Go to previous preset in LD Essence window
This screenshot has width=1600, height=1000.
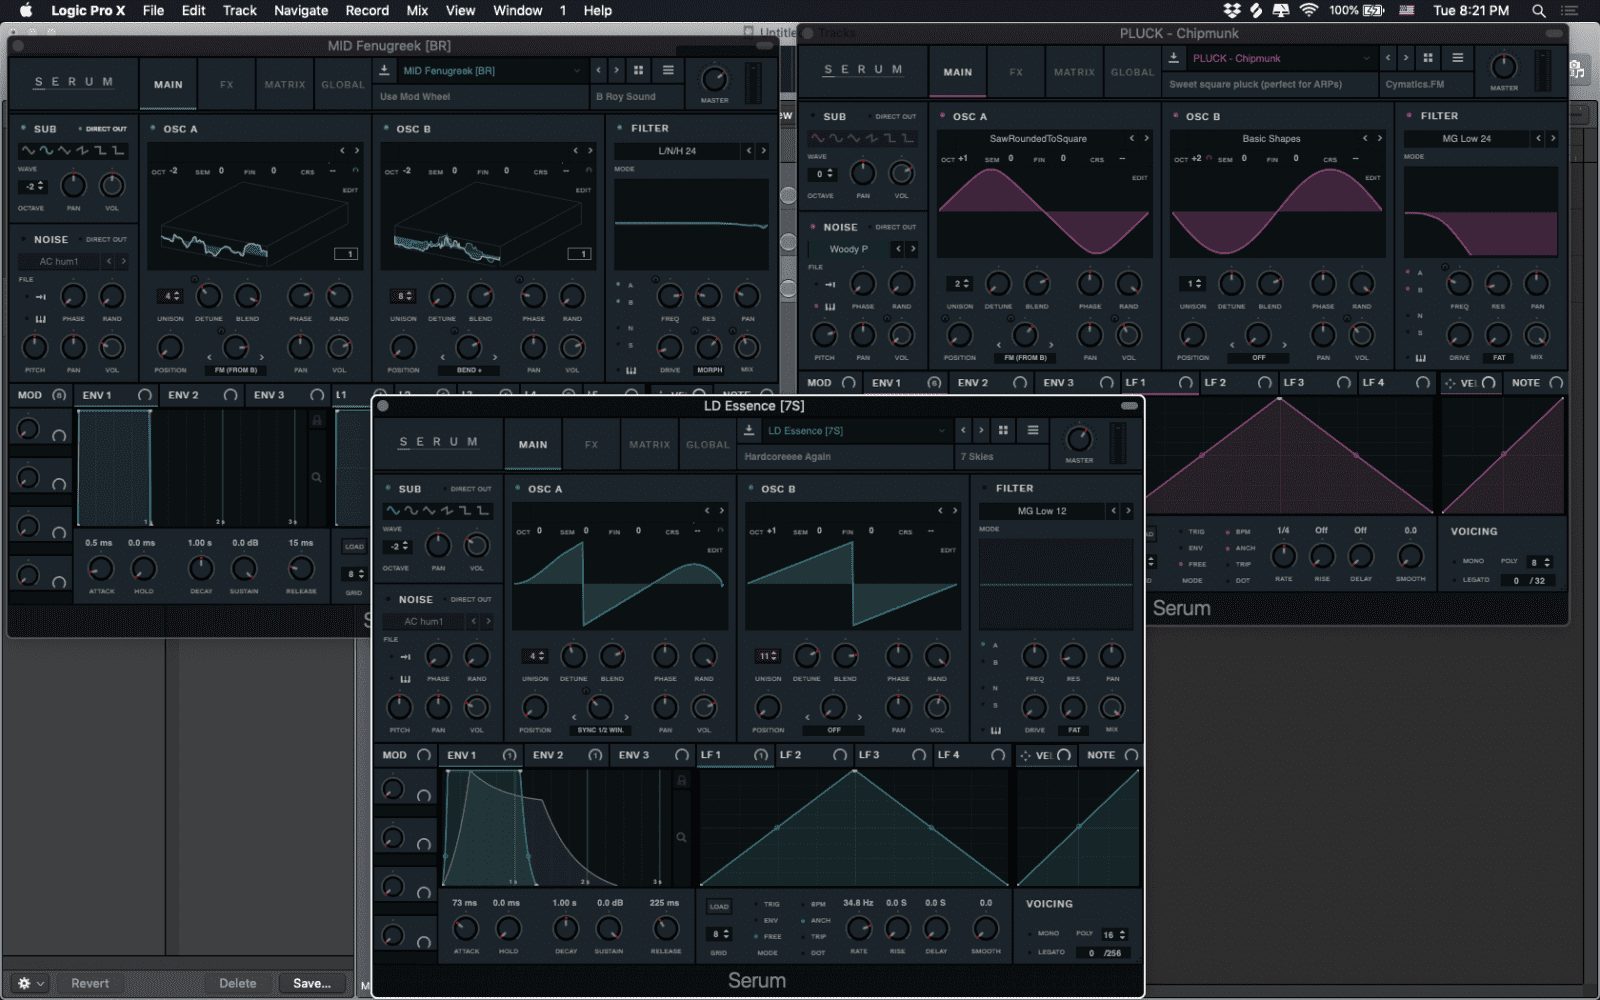pyautogui.click(x=963, y=430)
